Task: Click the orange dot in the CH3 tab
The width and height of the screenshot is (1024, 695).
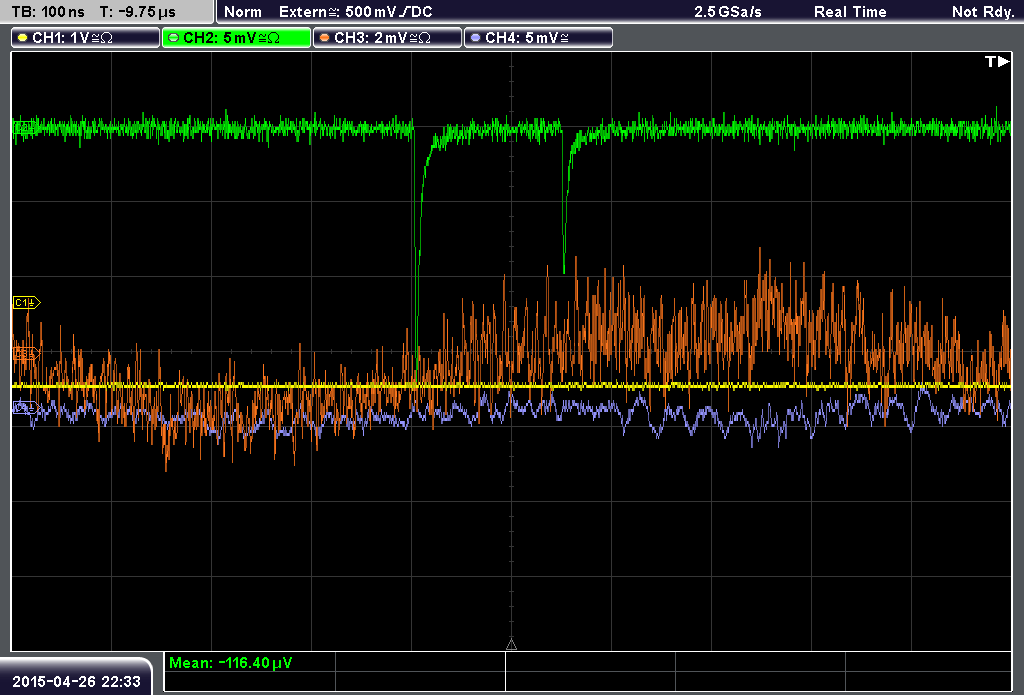Action: click(325, 38)
